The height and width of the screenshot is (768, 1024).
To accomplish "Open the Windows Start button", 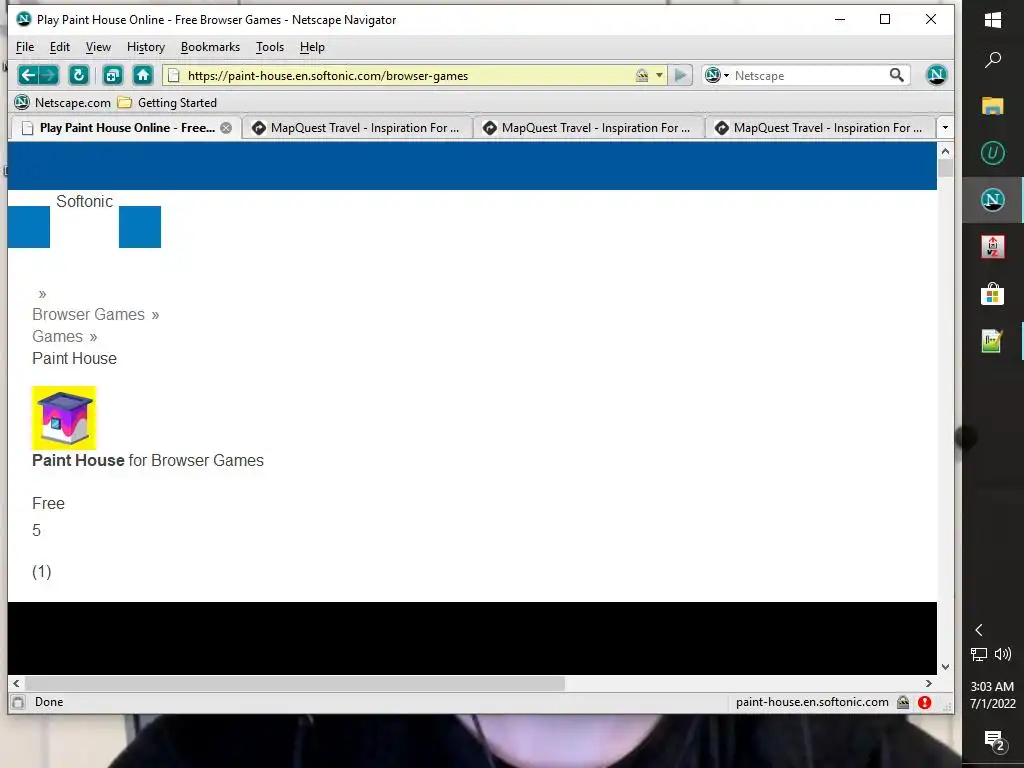I will 993,20.
